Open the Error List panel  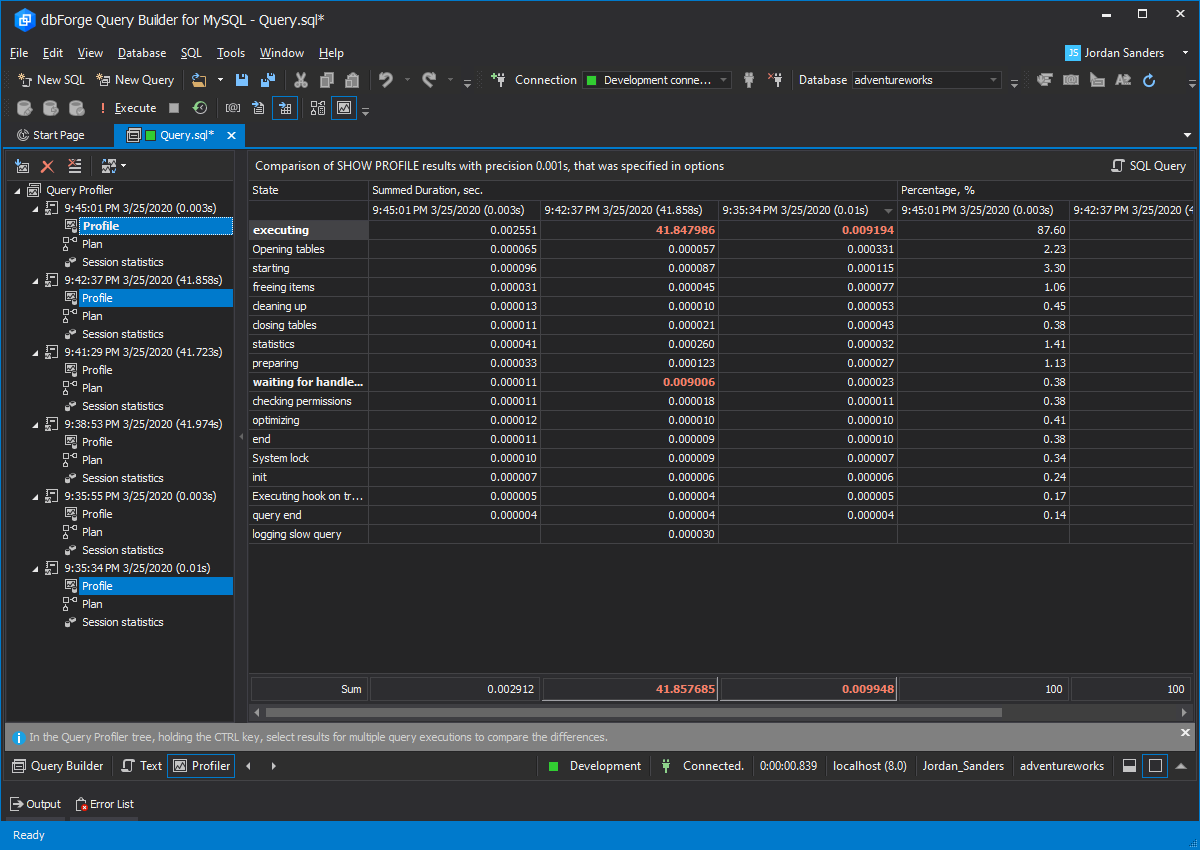click(105, 804)
